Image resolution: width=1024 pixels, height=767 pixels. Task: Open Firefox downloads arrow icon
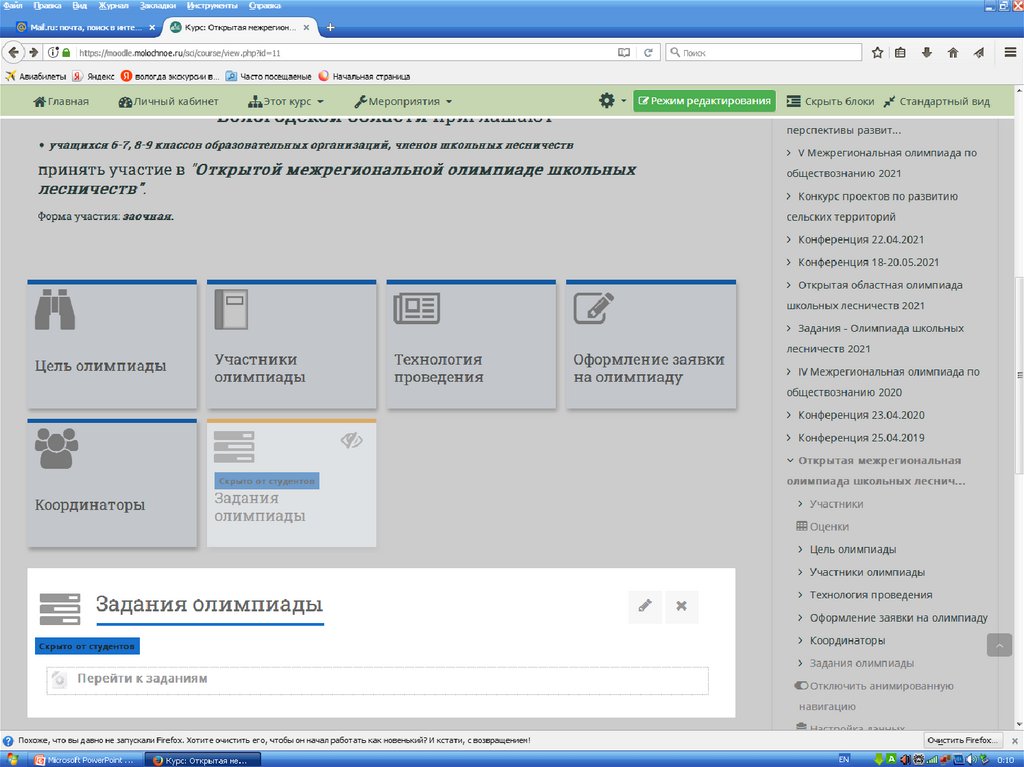(x=927, y=53)
